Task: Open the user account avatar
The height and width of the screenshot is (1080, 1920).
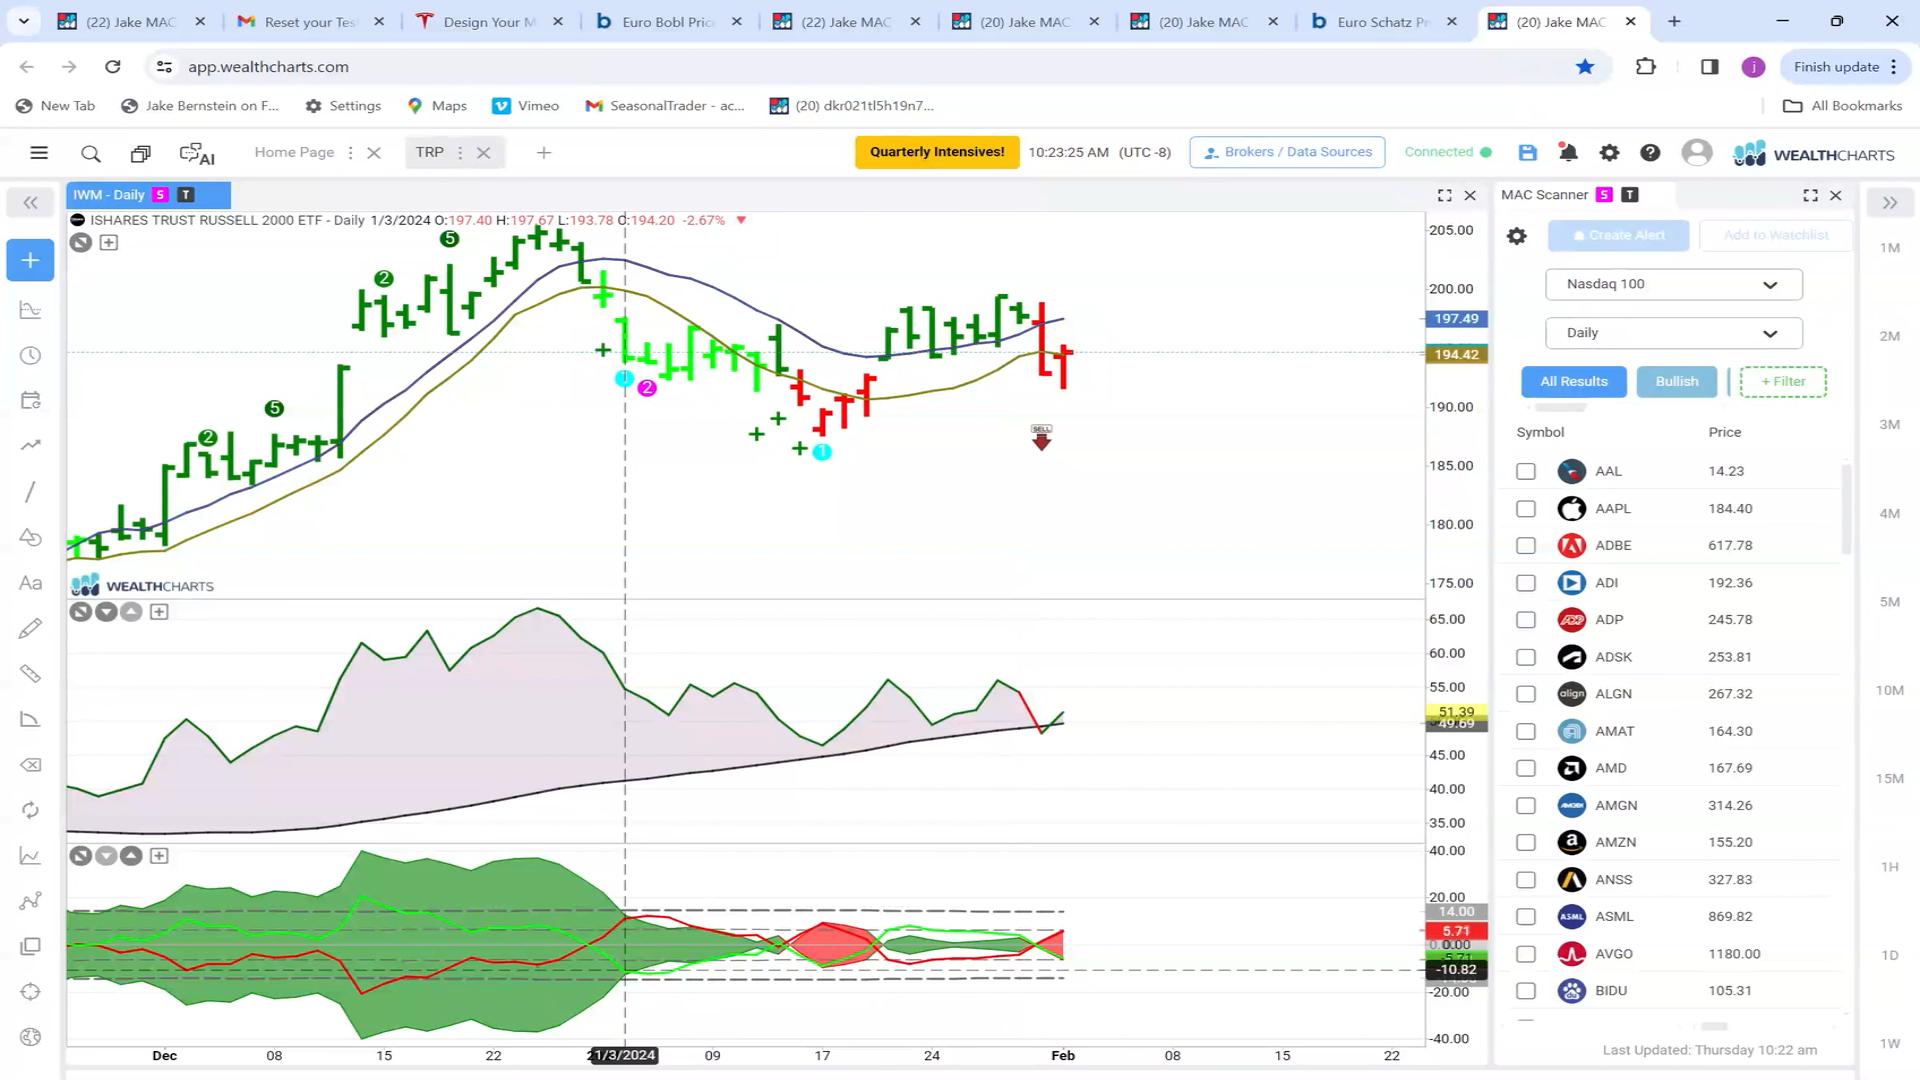Action: pyautogui.click(x=1696, y=152)
